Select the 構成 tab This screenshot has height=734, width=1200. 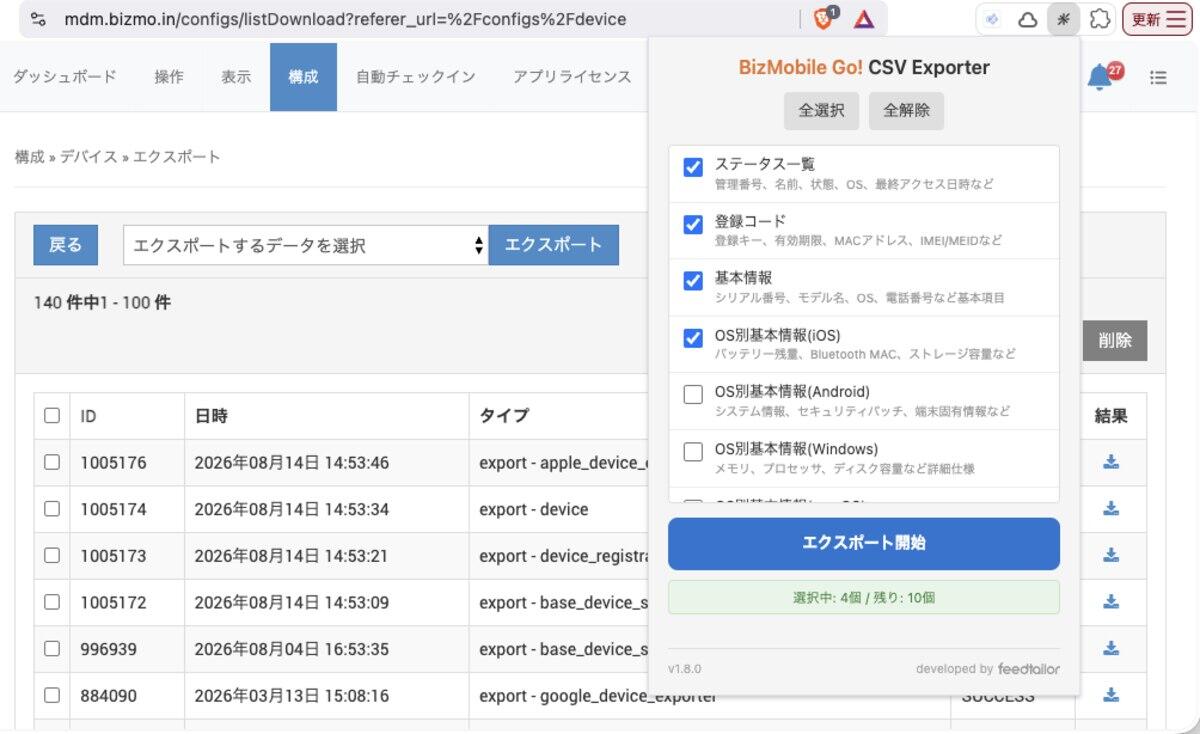tap(303, 77)
